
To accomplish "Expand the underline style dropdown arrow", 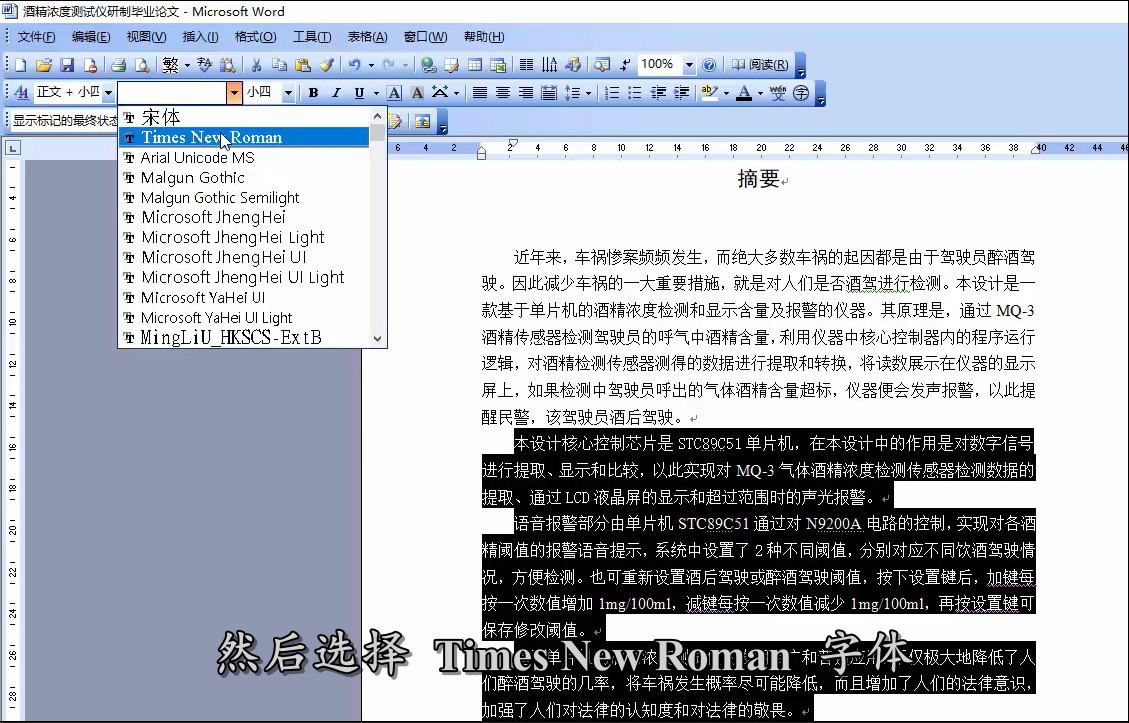I will (376, 93).
